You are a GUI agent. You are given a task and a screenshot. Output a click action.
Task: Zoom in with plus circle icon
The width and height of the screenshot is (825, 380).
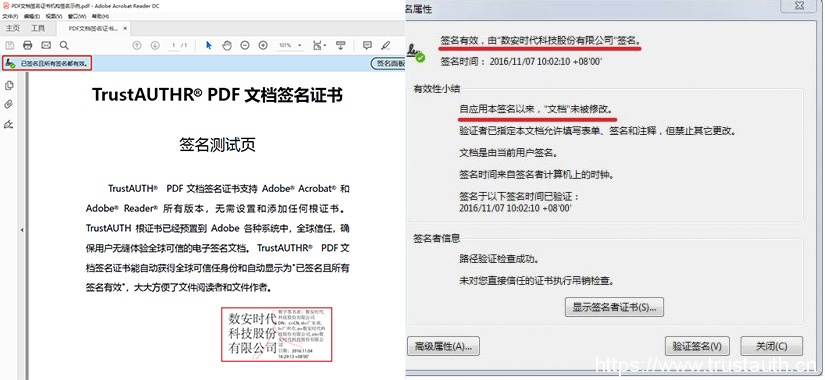pos(263,45)
